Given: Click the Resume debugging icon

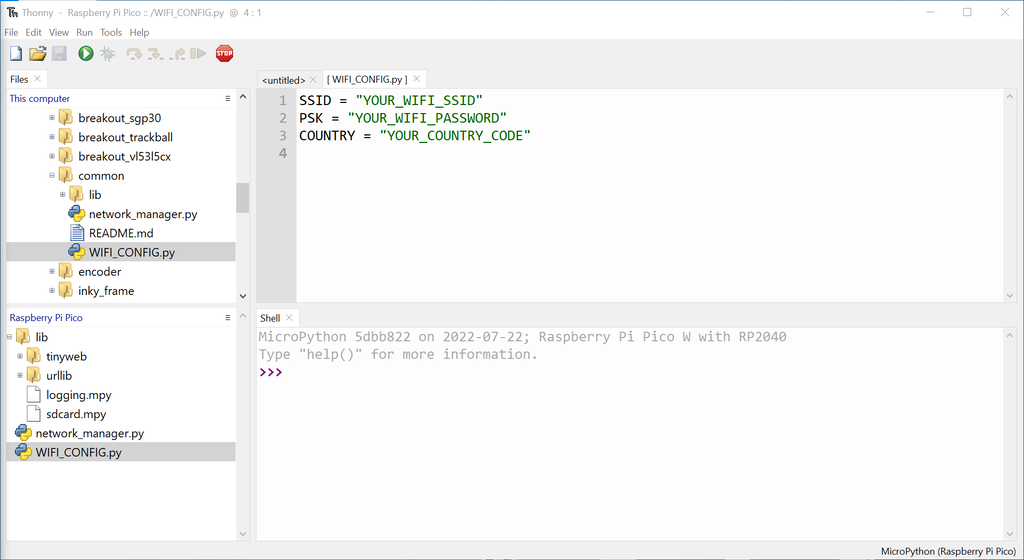Looking at the screenshot, I should pos(198,54).
